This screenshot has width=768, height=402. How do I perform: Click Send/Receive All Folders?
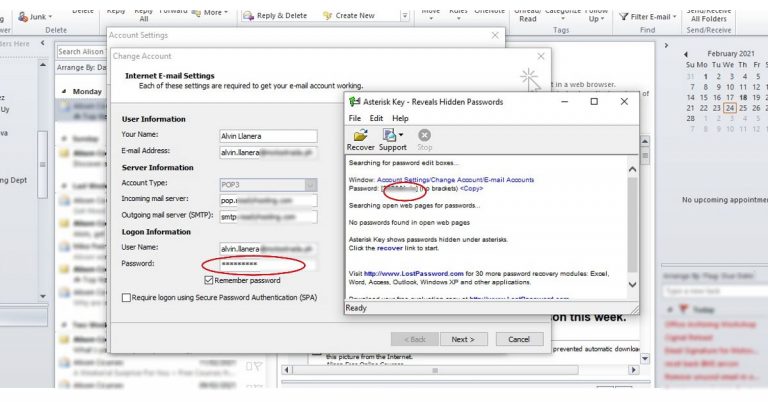pos(709,15)
